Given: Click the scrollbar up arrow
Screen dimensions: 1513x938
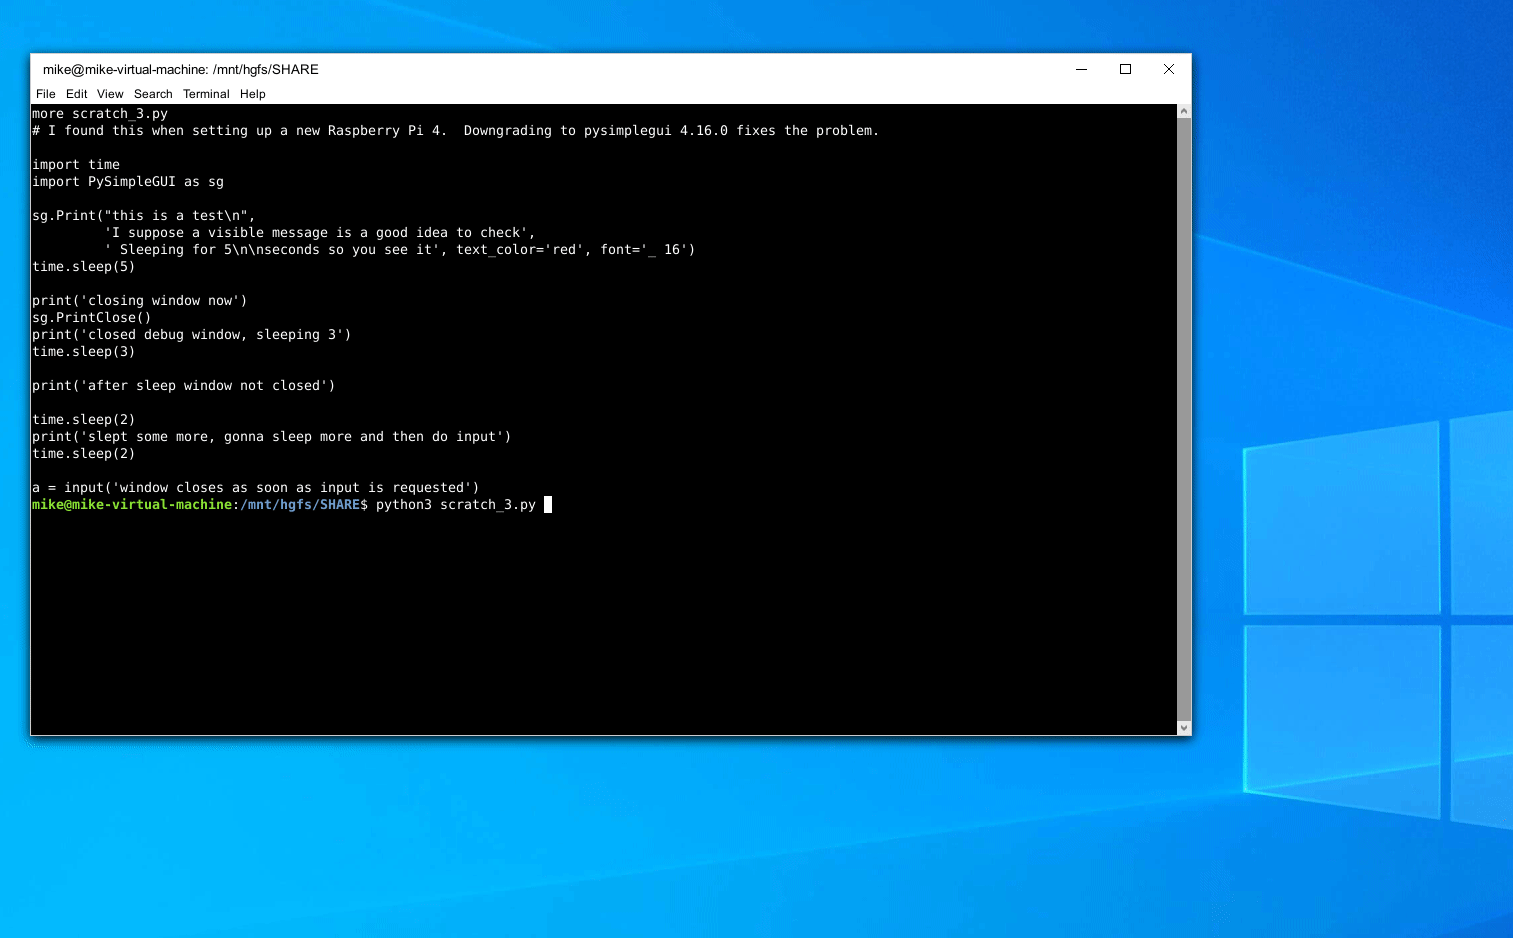Looking at the screenshot, I should coord(1183,110).
